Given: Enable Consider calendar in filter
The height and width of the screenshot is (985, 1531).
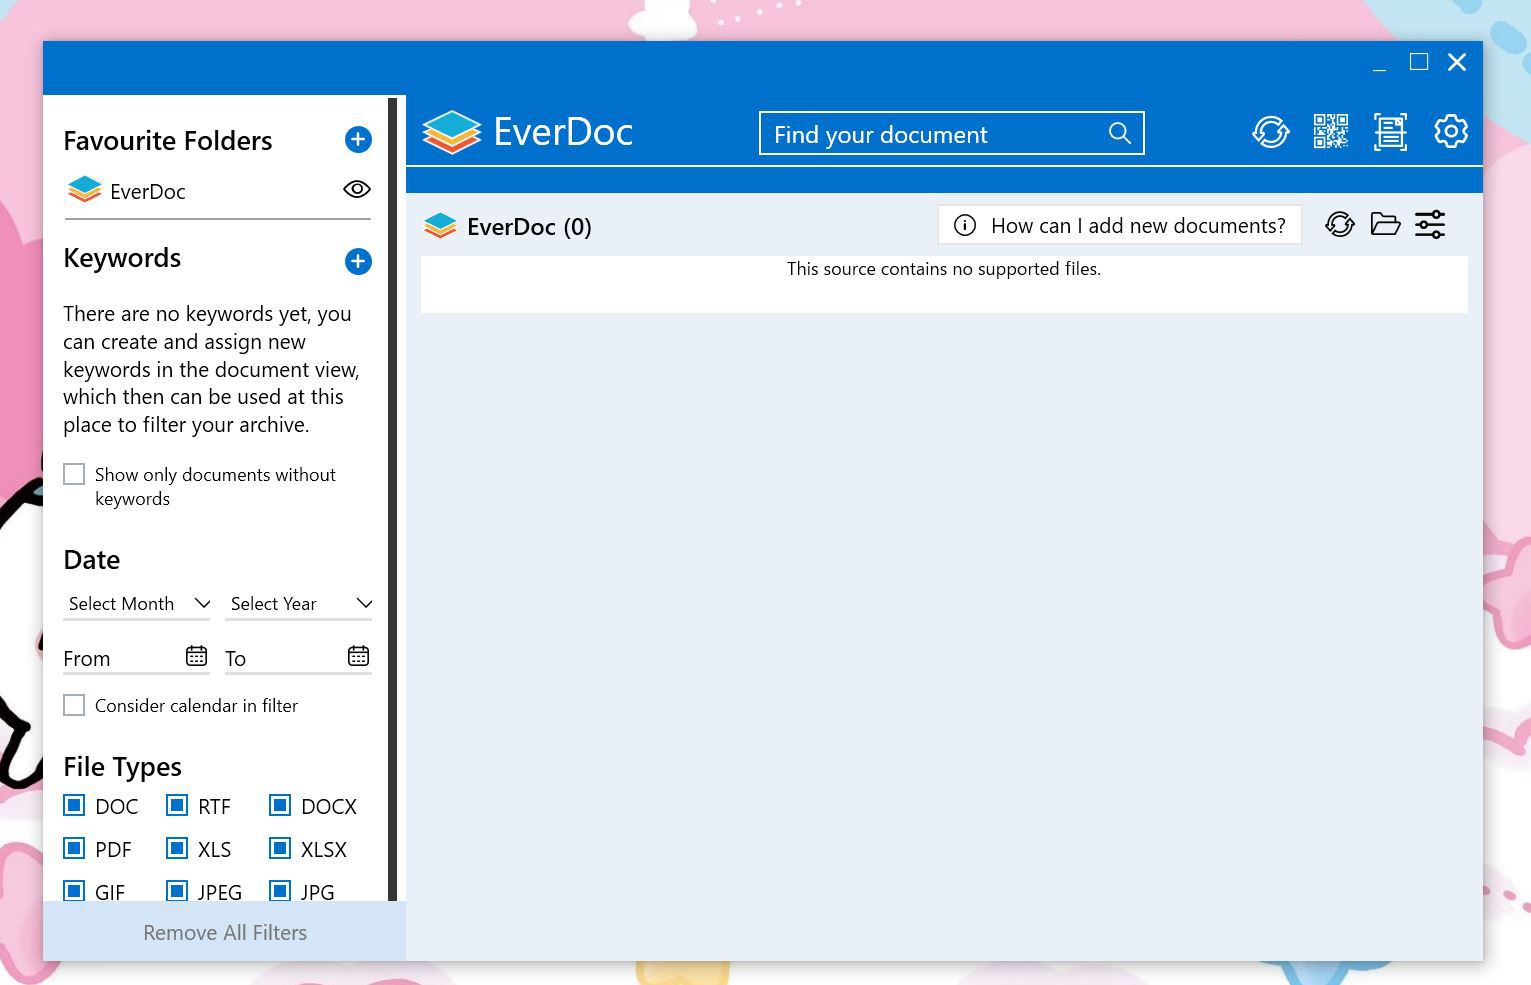Looking at the screenshot, I should pos(74,705).
